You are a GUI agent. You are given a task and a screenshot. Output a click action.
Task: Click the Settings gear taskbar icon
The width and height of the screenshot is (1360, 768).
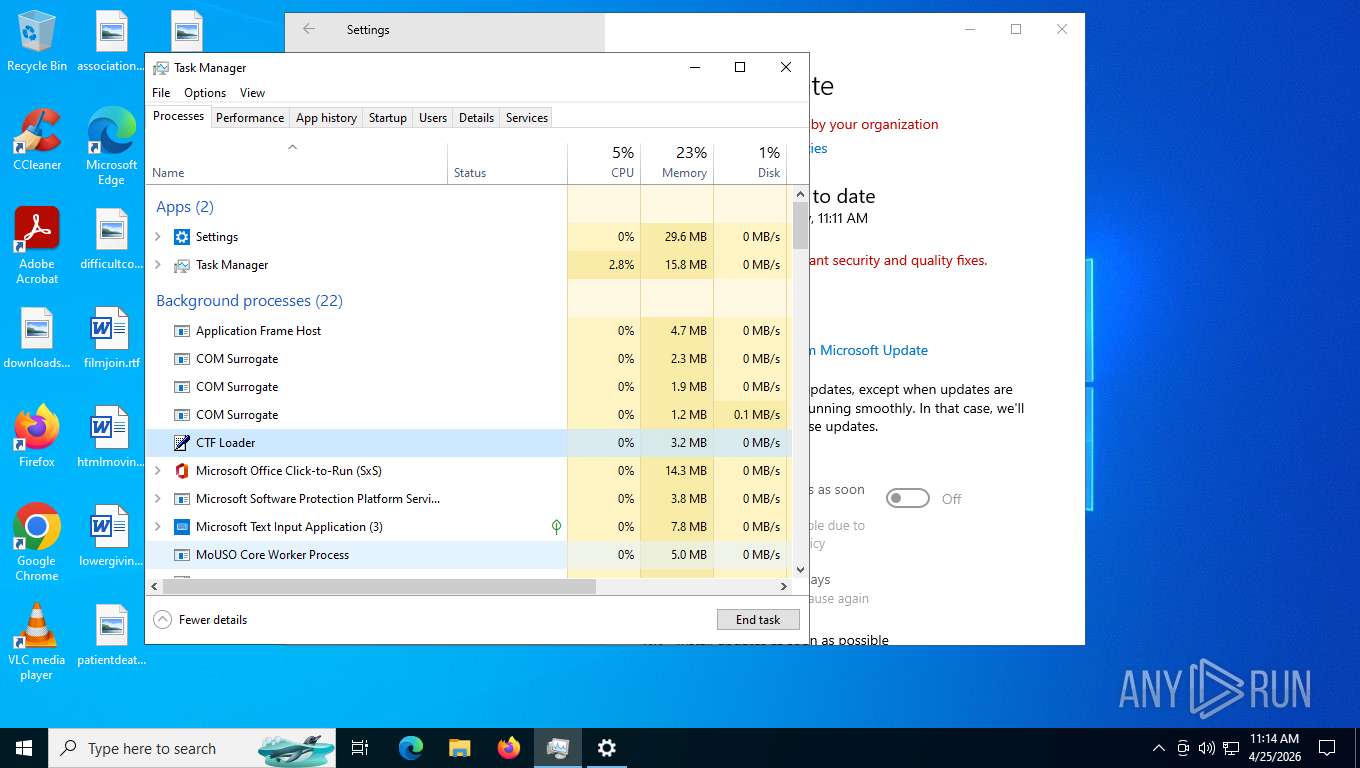pos(607,748)
